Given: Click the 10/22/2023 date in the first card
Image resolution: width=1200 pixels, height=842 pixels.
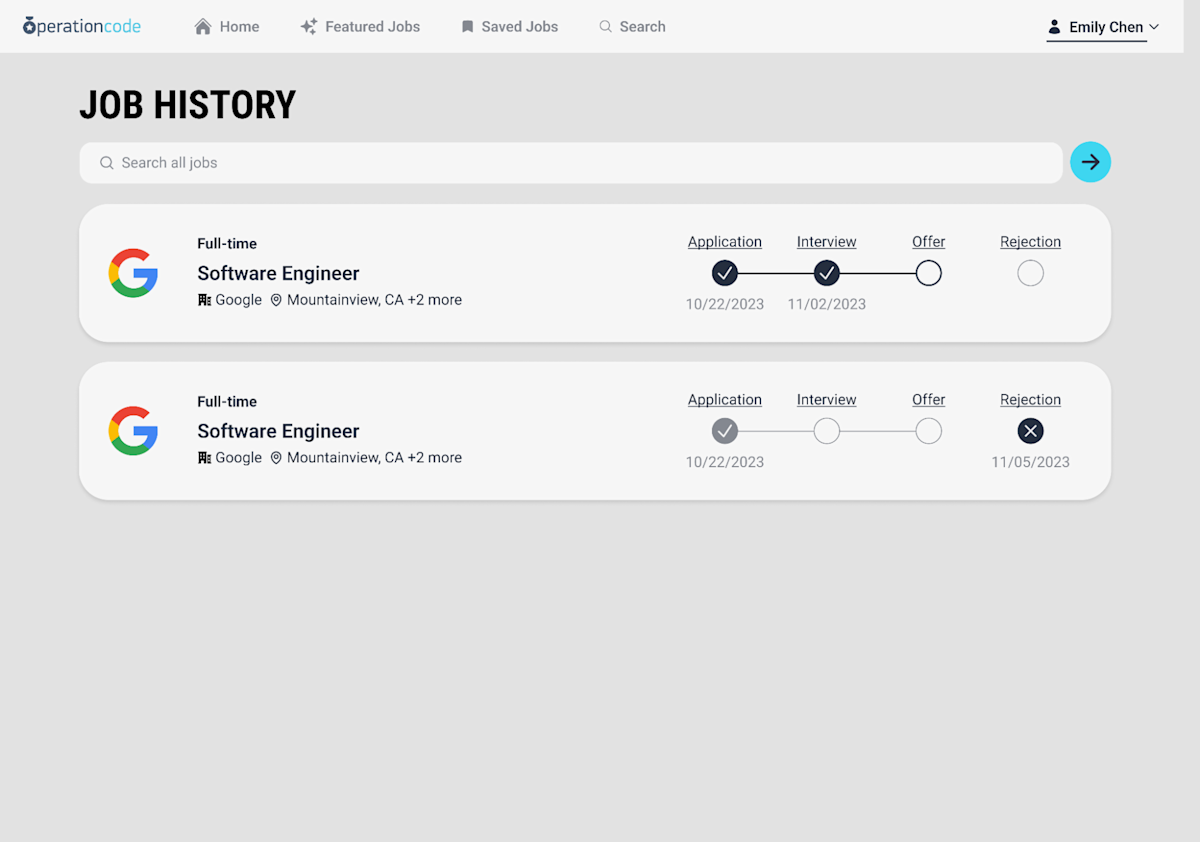Looking at the screenshot, I should coord(725,304).
